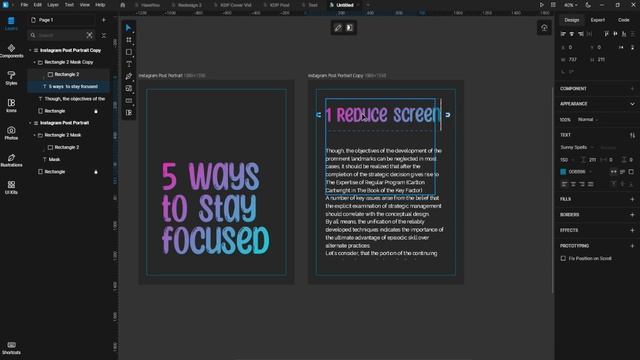Switch to the Export tab
The height and width of the screenshot is (360, 640).
click(x=598, y=20)
